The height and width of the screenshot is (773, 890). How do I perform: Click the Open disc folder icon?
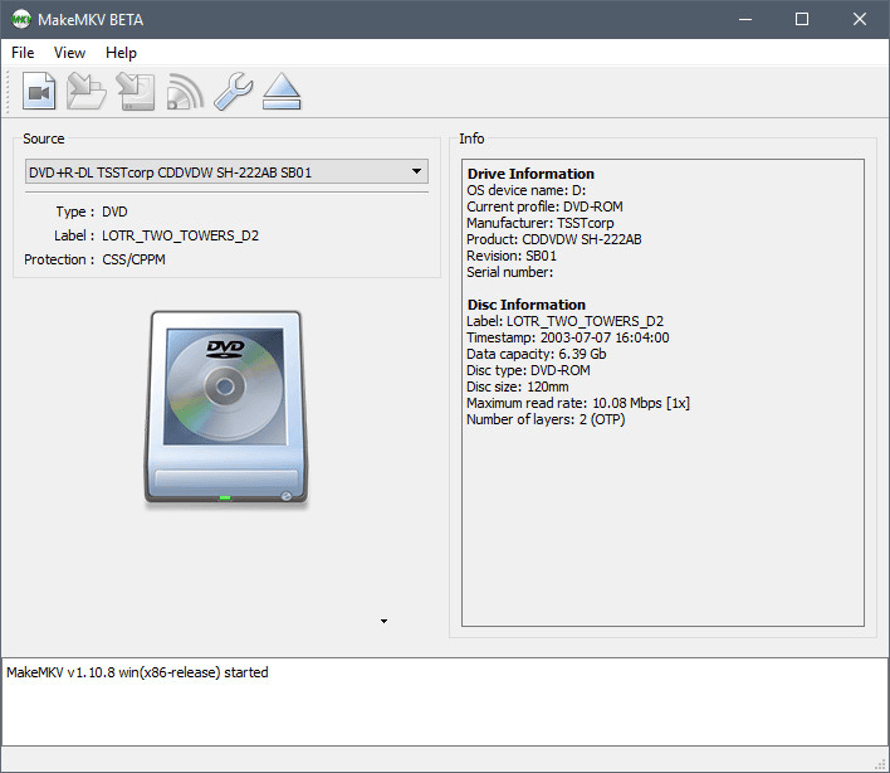tap(86, 92)
